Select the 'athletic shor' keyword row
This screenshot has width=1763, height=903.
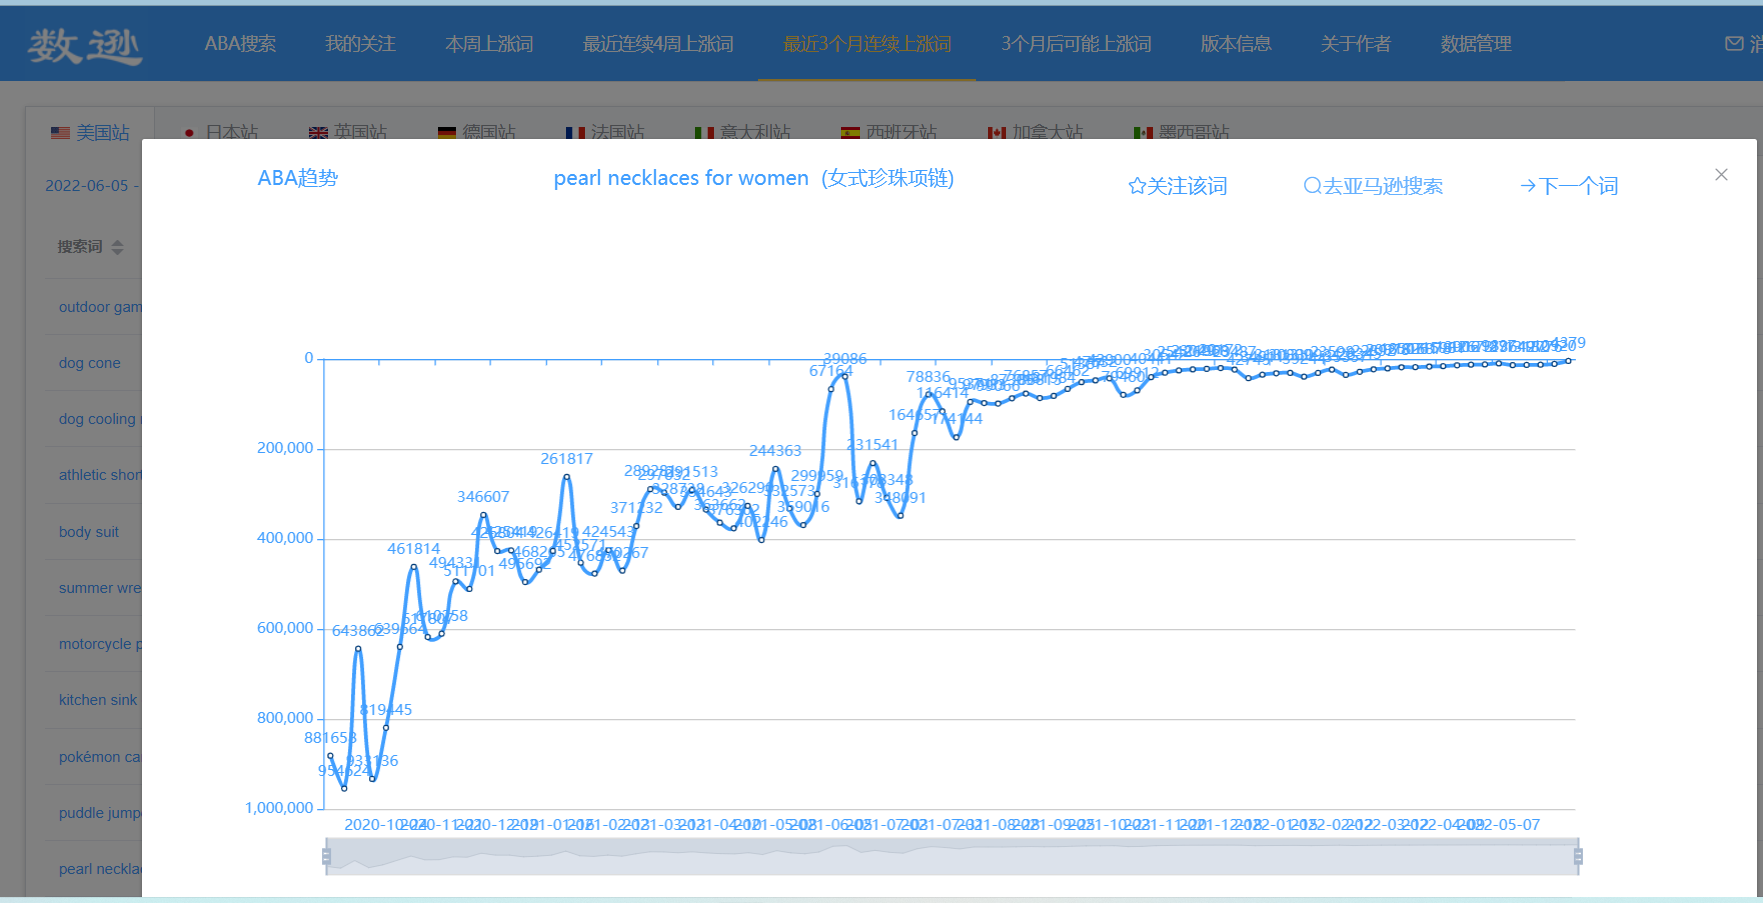click(x=100, y=475)
